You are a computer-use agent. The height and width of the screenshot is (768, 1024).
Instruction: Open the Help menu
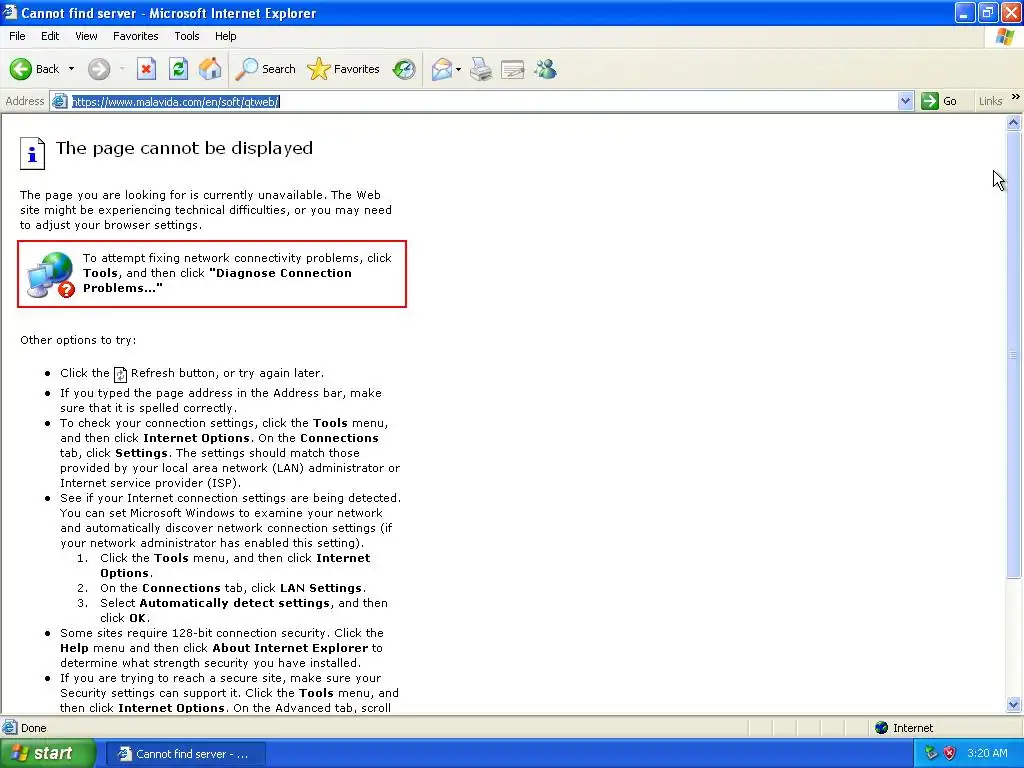point(225,36)
